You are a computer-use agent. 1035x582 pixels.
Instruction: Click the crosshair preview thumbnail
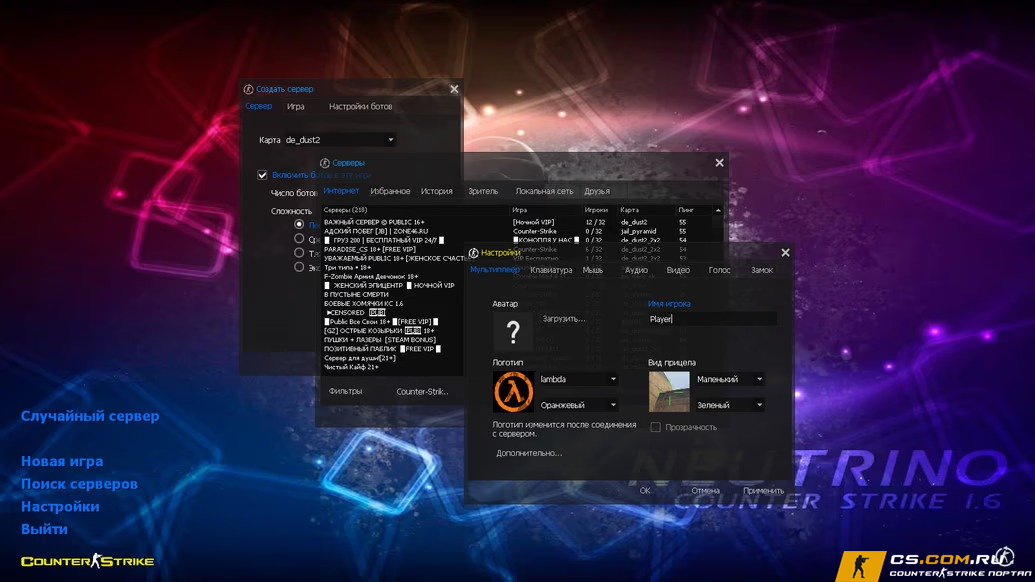tap(669, 391)
